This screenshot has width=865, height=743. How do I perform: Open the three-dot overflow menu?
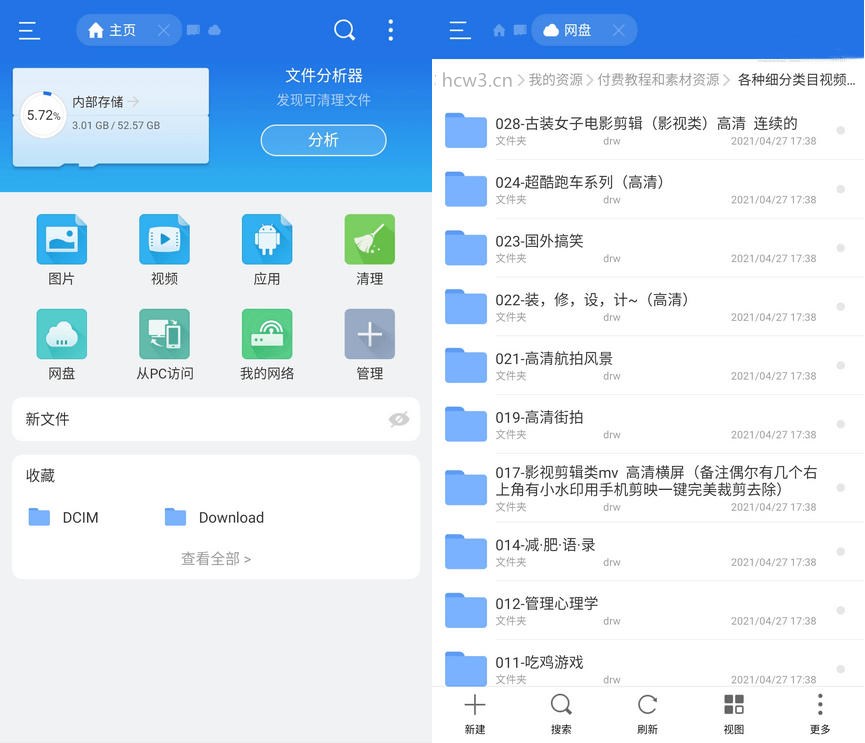(x=391, y=30)
